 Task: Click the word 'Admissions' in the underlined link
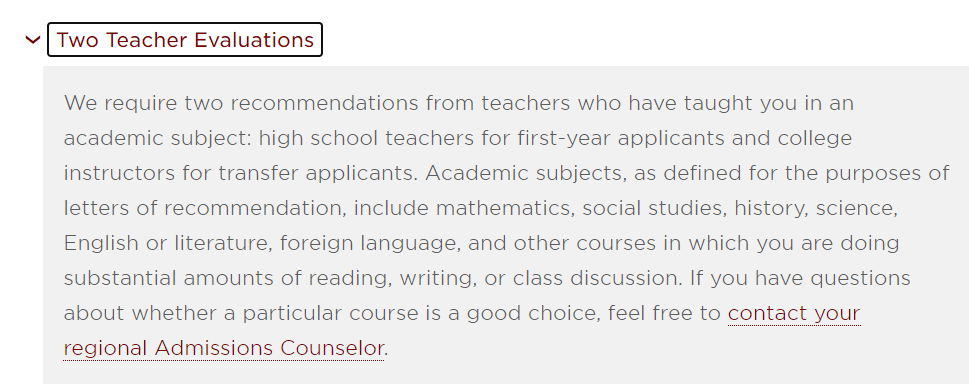click(214, 348)
